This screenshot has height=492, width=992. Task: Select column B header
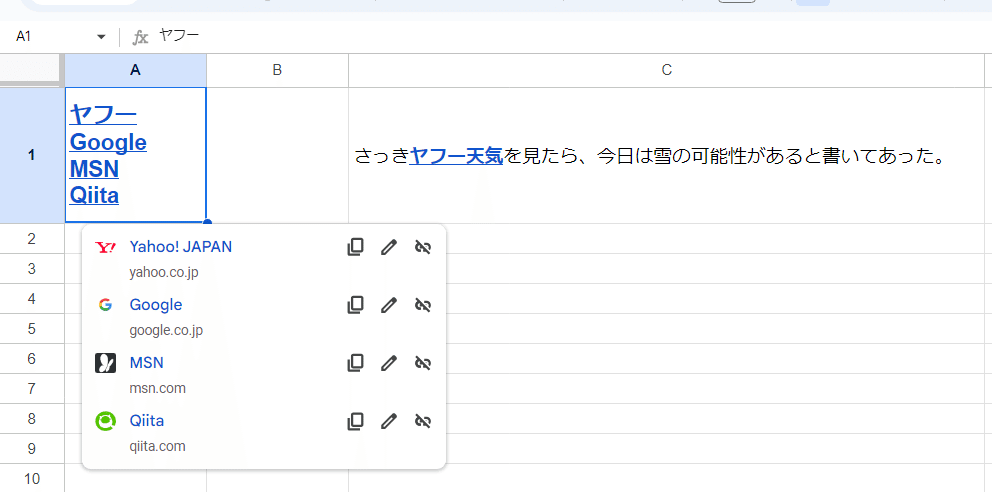click(277, 70)
